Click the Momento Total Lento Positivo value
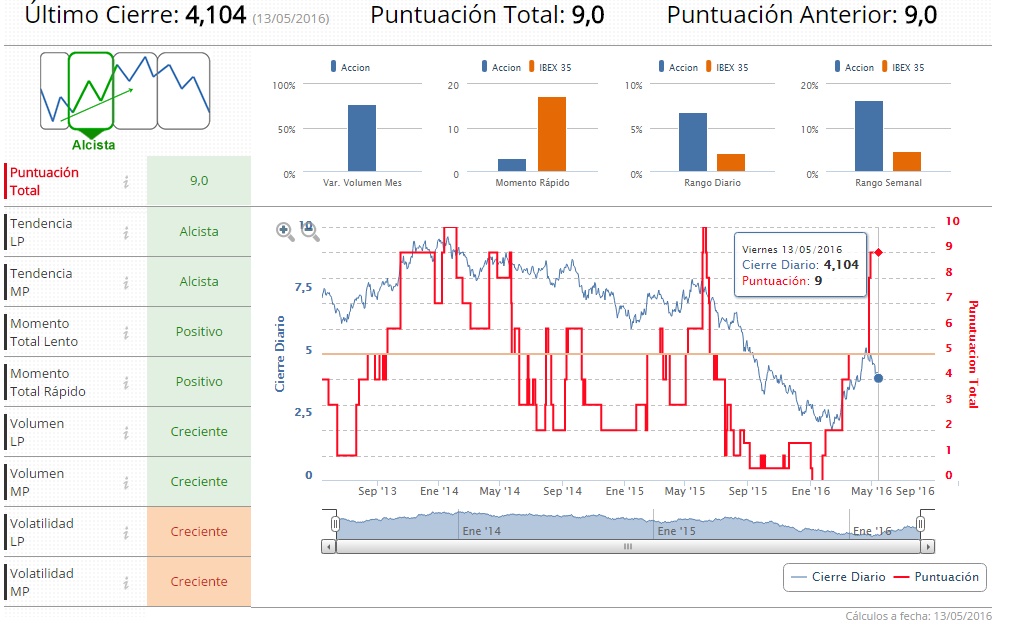This screenshot has width=1013, height=627. 199,331
